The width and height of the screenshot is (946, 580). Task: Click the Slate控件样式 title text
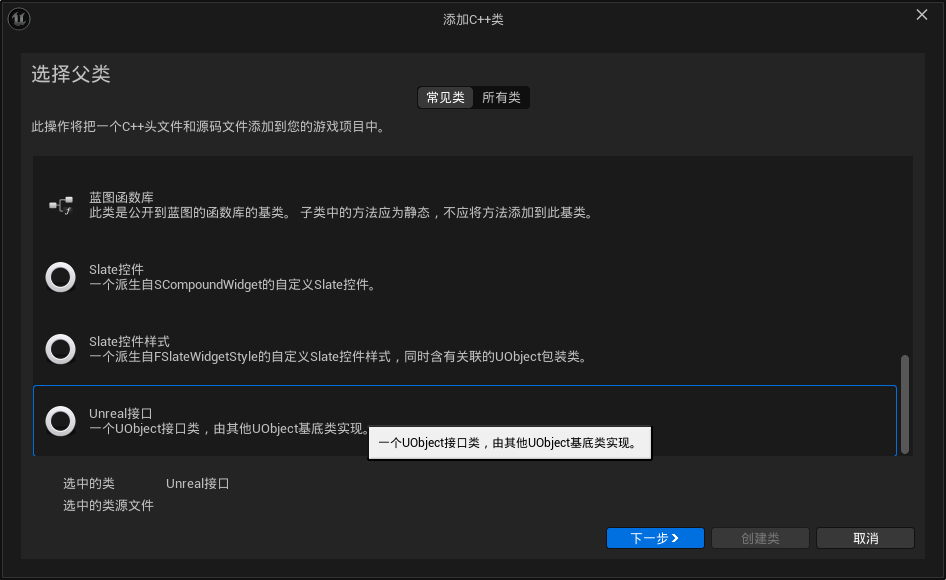[129, 341]
